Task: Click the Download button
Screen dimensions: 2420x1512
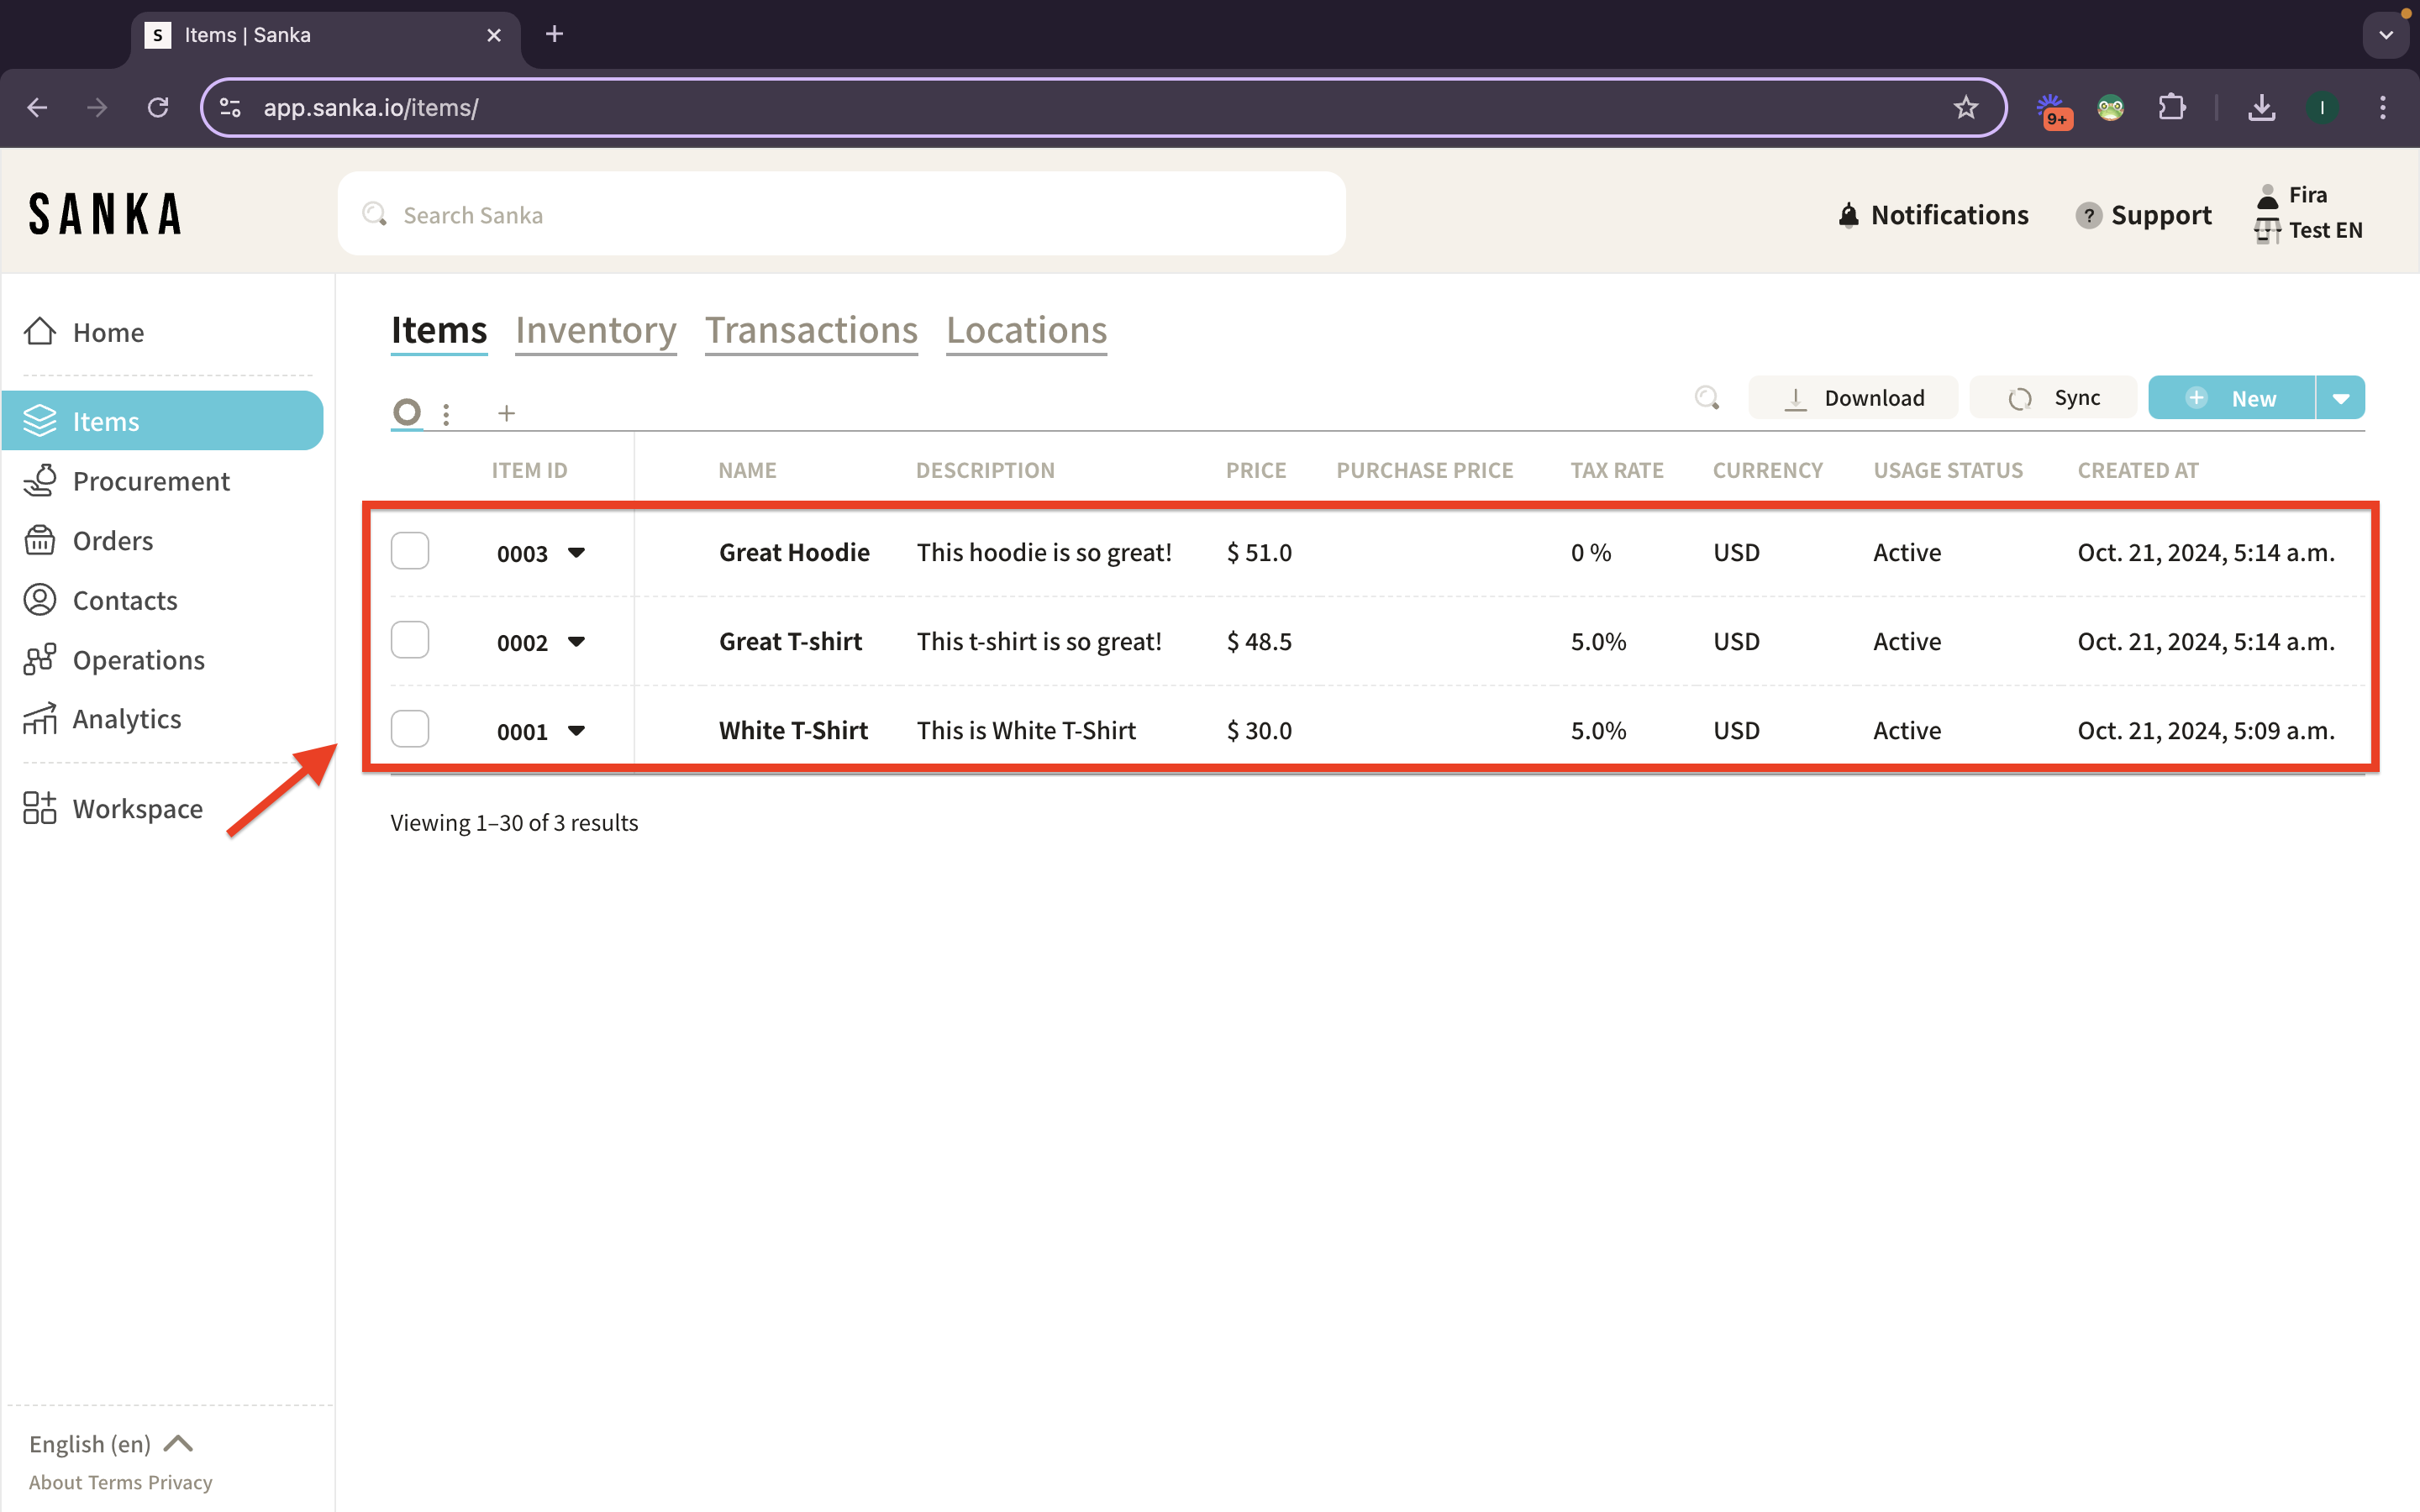Action: 1853,398
